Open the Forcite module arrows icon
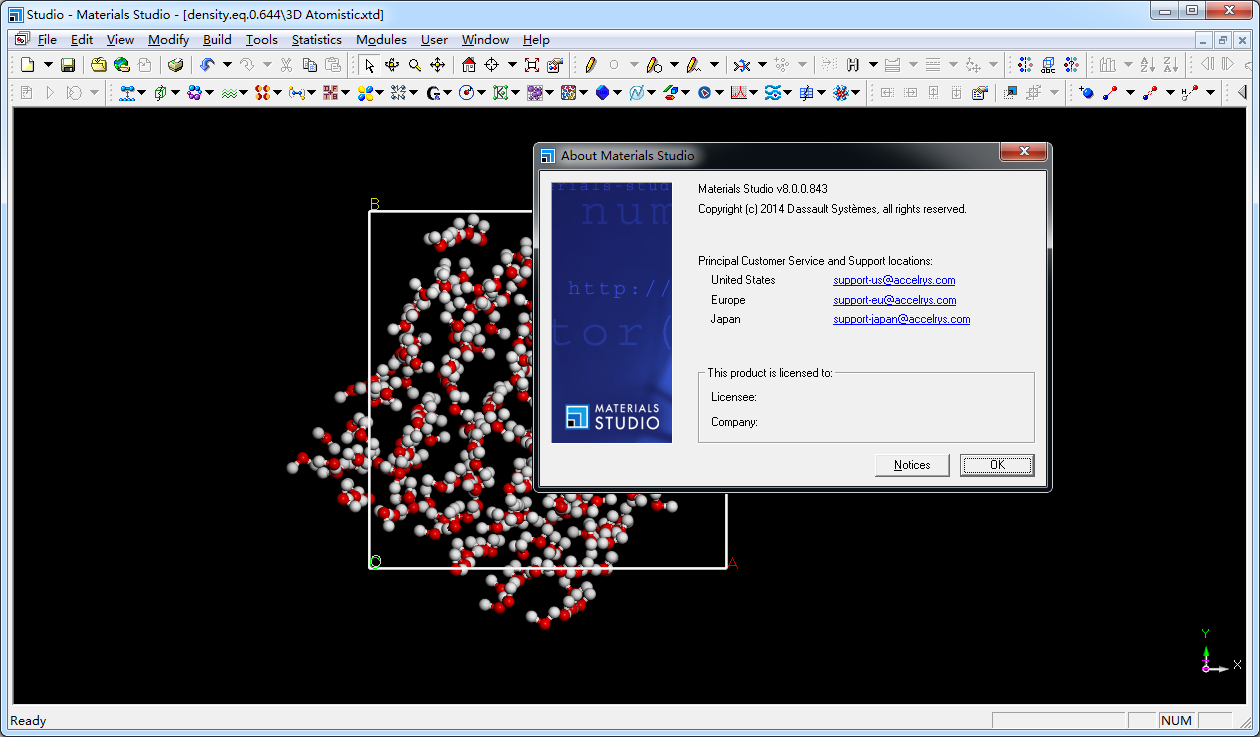The height and width of the screenshot is (737, 1260). tap(398, 92)
